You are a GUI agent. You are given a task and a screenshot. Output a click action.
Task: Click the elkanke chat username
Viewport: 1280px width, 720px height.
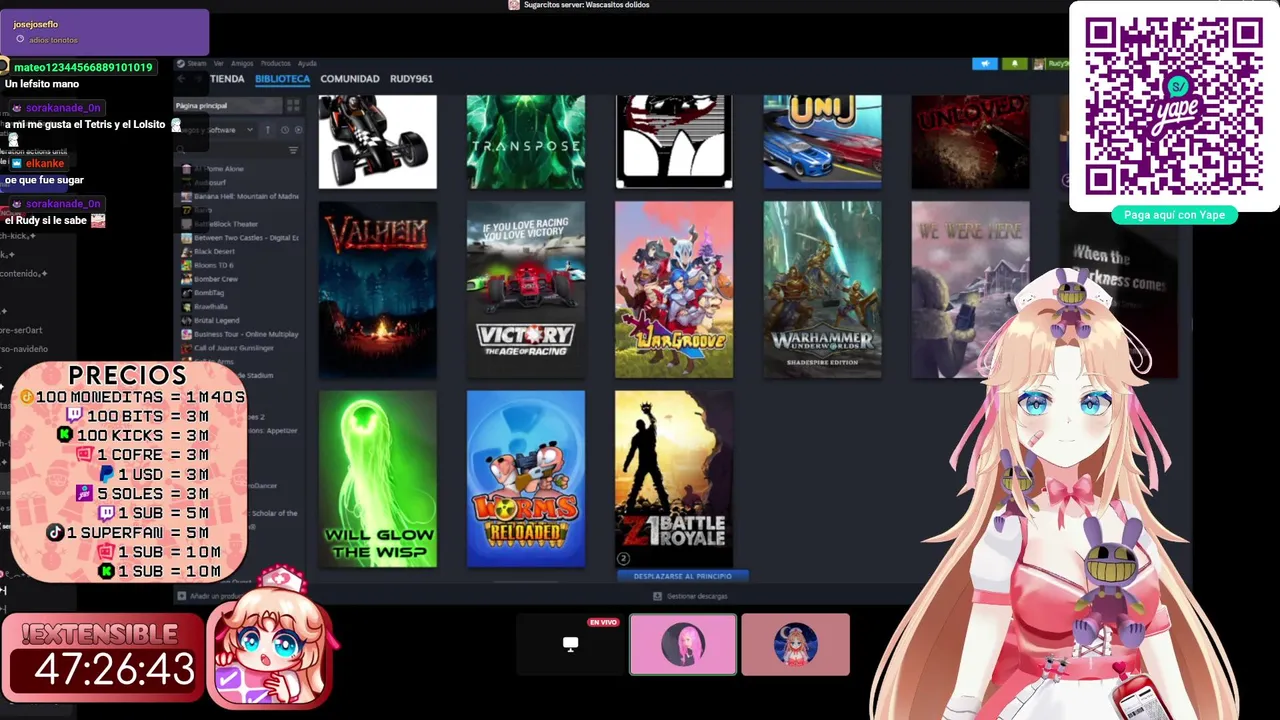pyautogui.click(x=45, y=163)
